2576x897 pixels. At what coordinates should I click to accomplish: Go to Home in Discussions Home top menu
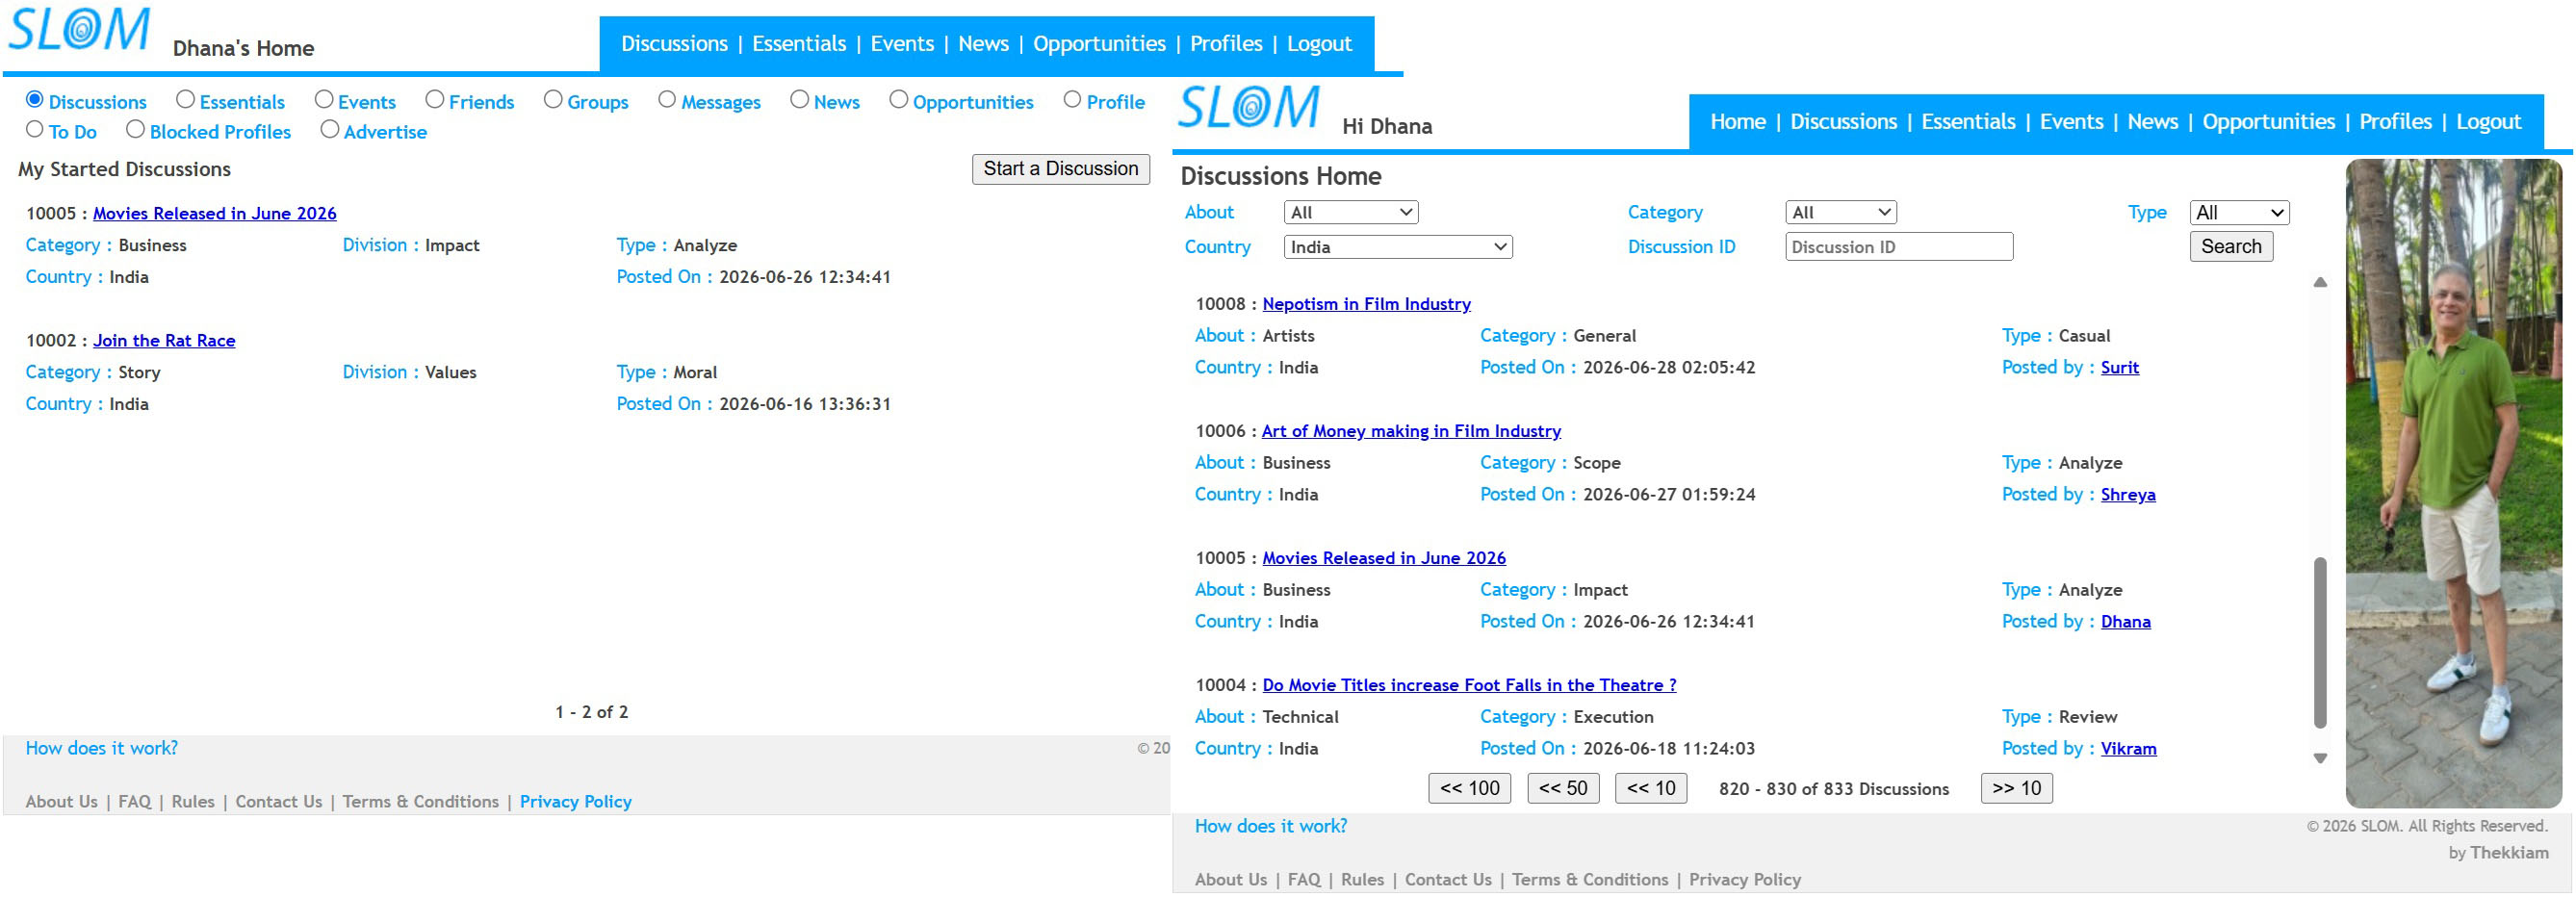pyautogui.click(x=1738, y=122)
